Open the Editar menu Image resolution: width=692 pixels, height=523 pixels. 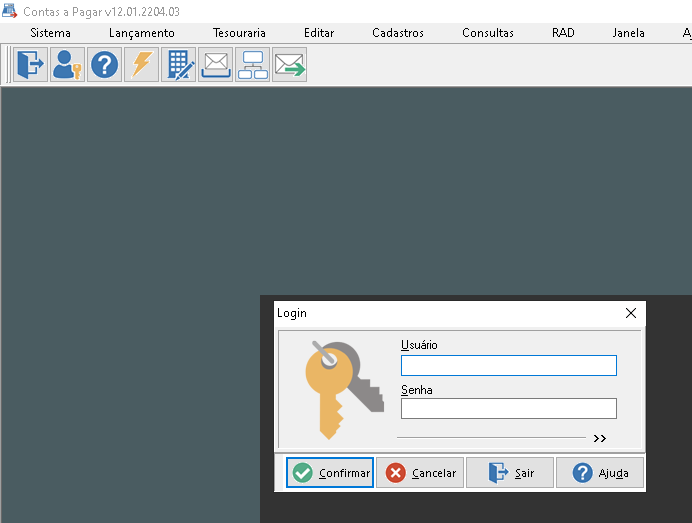click(x=319, y=33)
